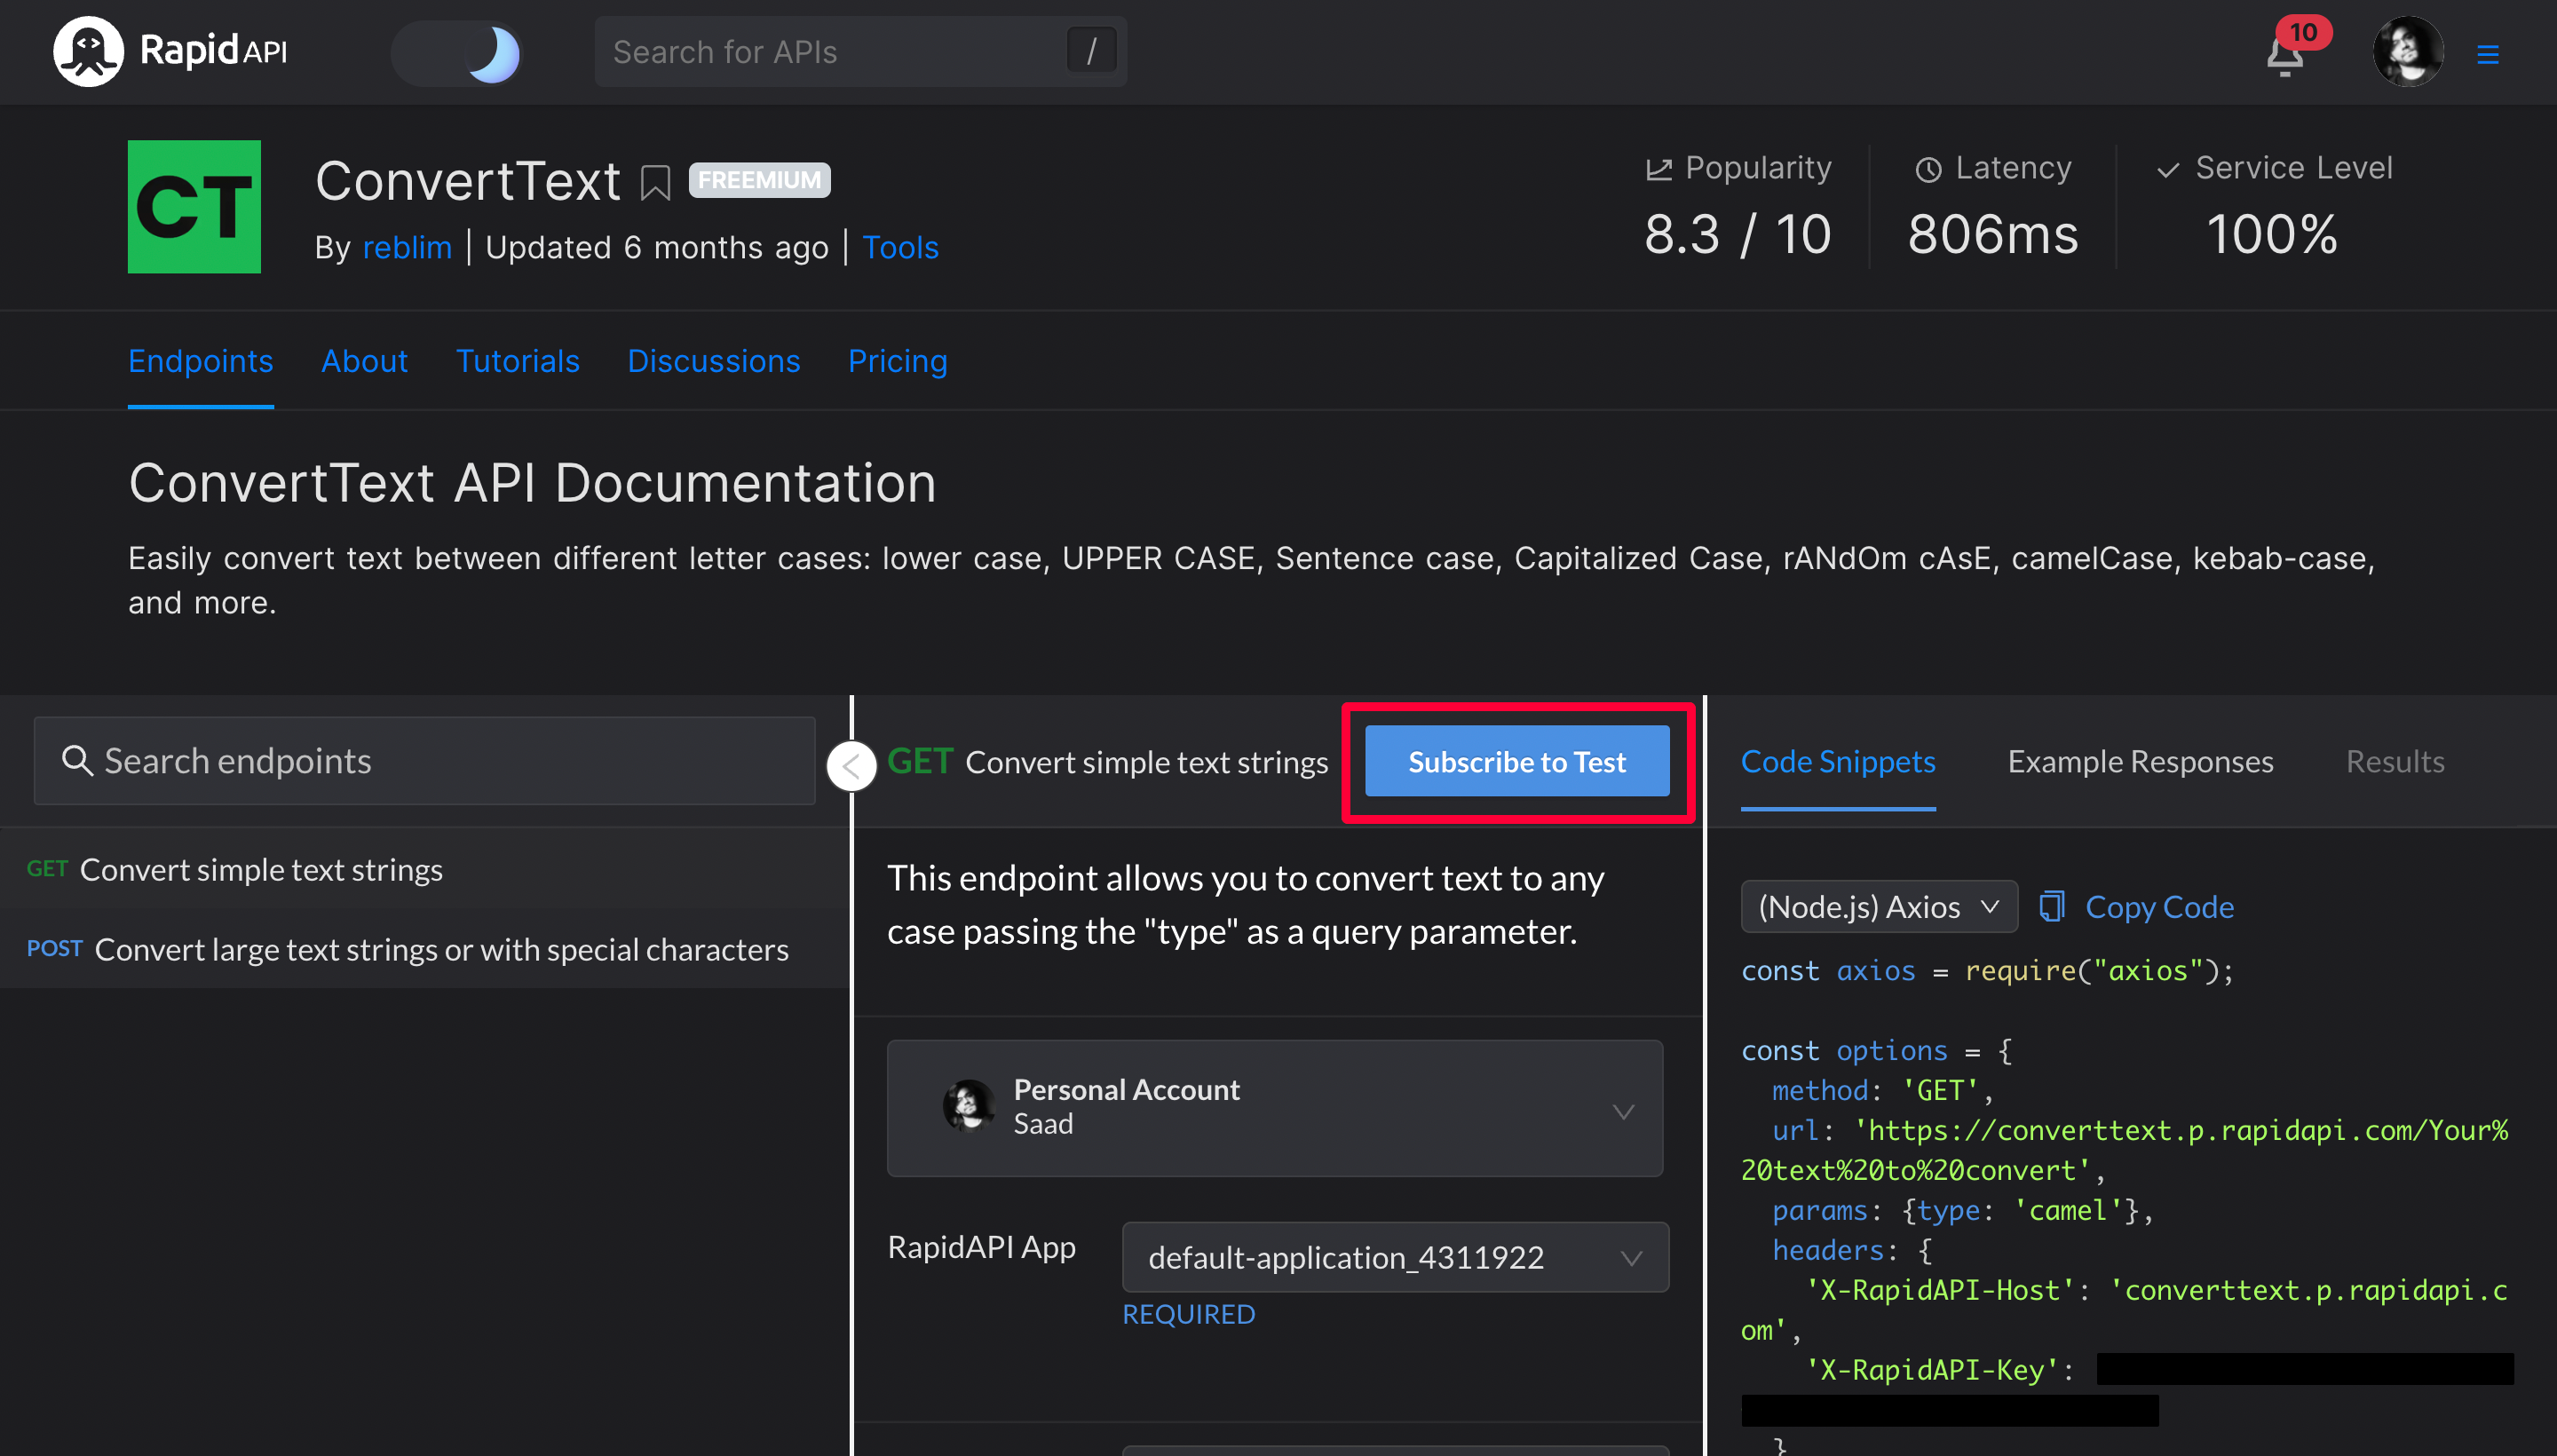The width and height of the screenshot is (2557, 1456).
Task: Open the (Node.js) Axios language dropdown
Action: (1877, 906)
